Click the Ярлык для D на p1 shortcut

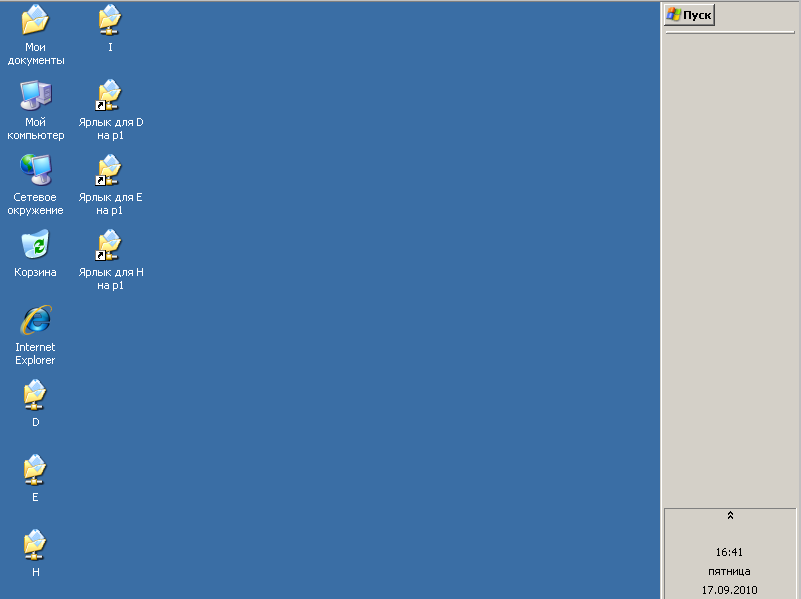click(x=110, y=96)
